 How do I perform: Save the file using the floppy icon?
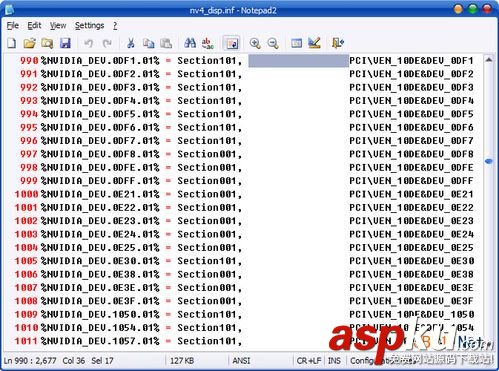pyautogui.click(x=65, y=43)
